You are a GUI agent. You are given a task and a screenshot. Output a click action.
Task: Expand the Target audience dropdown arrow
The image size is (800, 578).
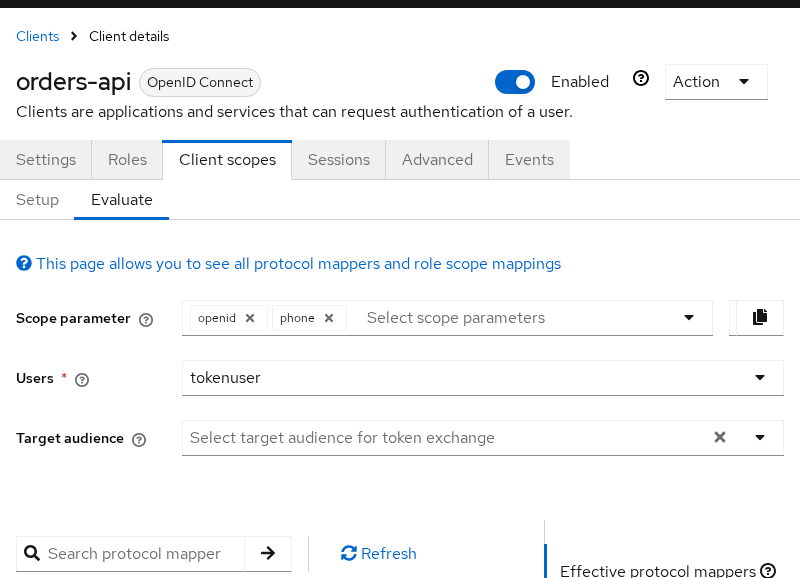[760, 437]
